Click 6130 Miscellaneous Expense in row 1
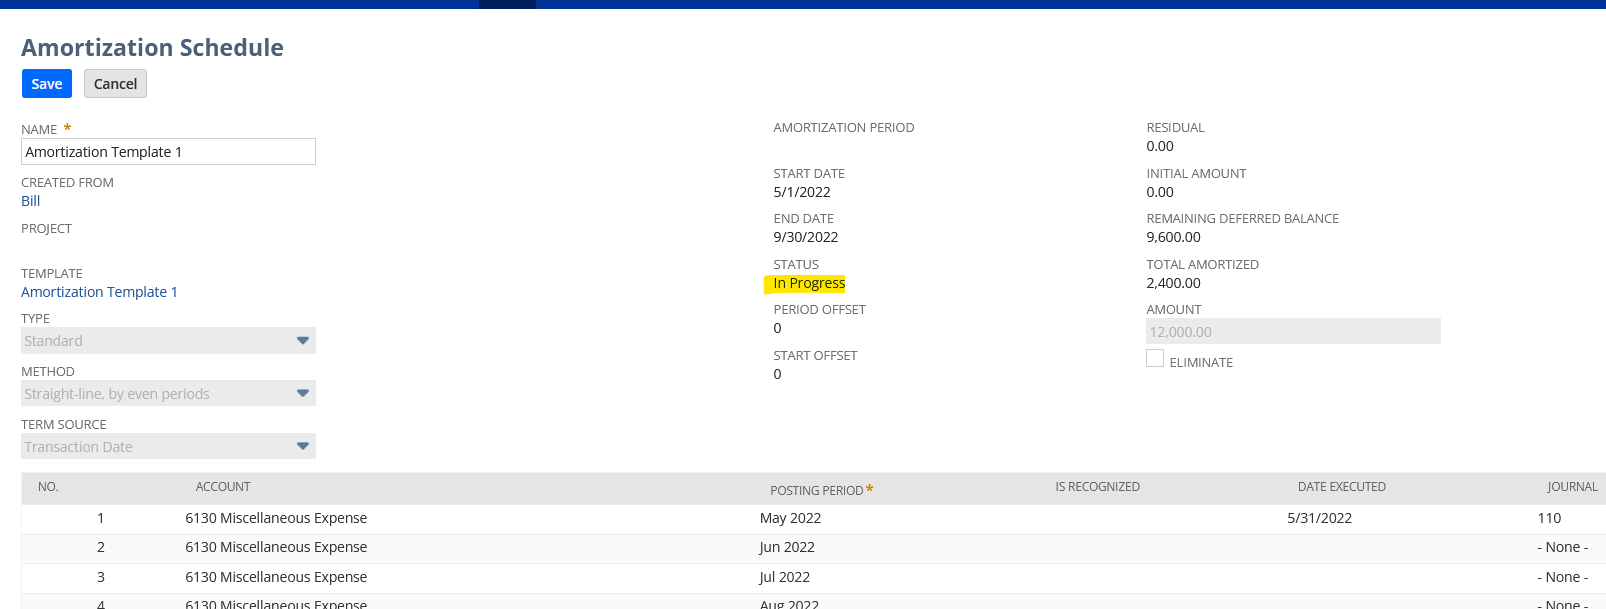This screenshot has width=1606, height=609. point(276,518)
